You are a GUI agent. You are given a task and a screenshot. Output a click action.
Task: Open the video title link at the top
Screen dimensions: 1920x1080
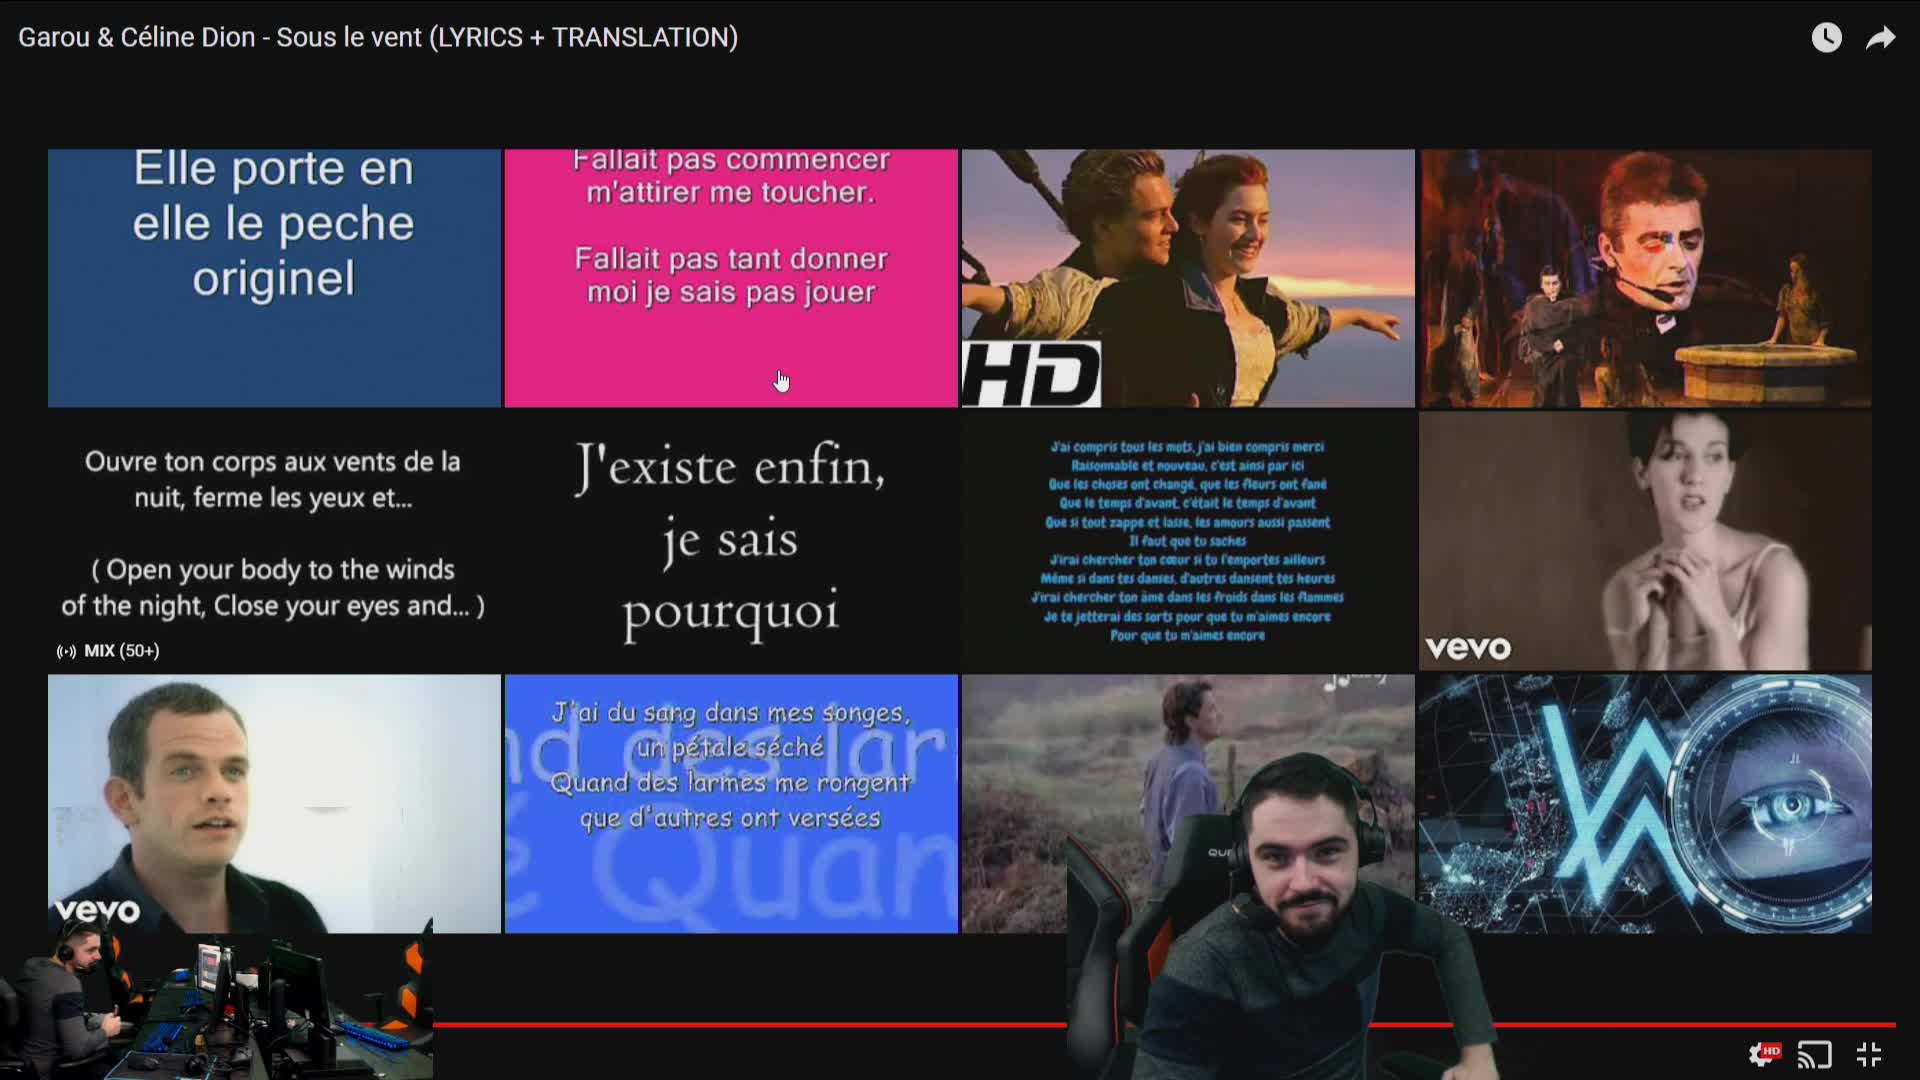(x=378, y=38)
